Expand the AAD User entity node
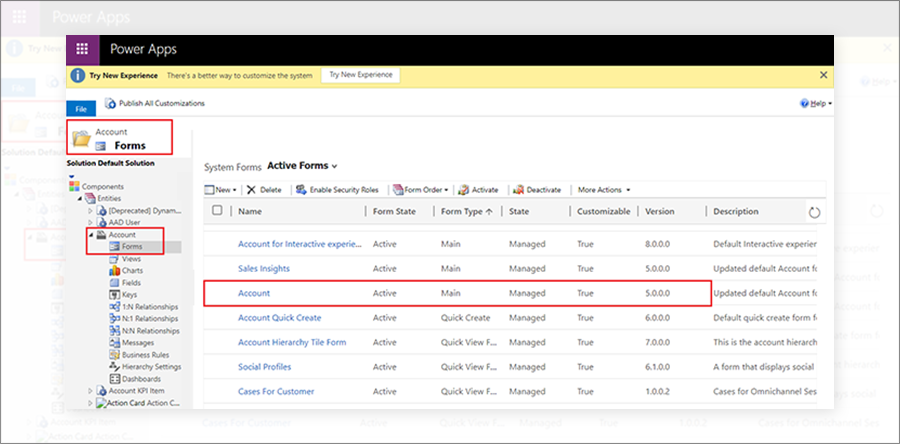 tap(89, 222)
